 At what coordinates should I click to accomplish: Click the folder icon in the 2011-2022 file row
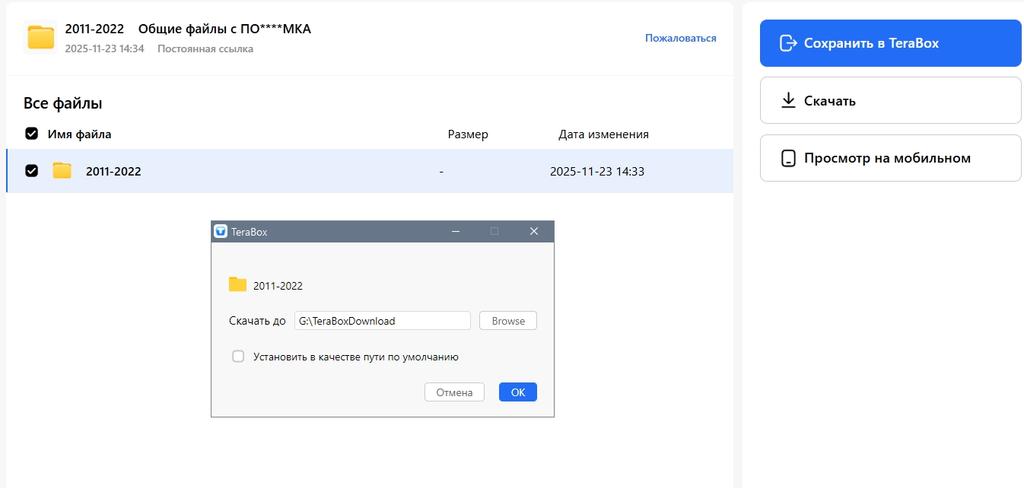pyautogui.click(x=62, y=171)
